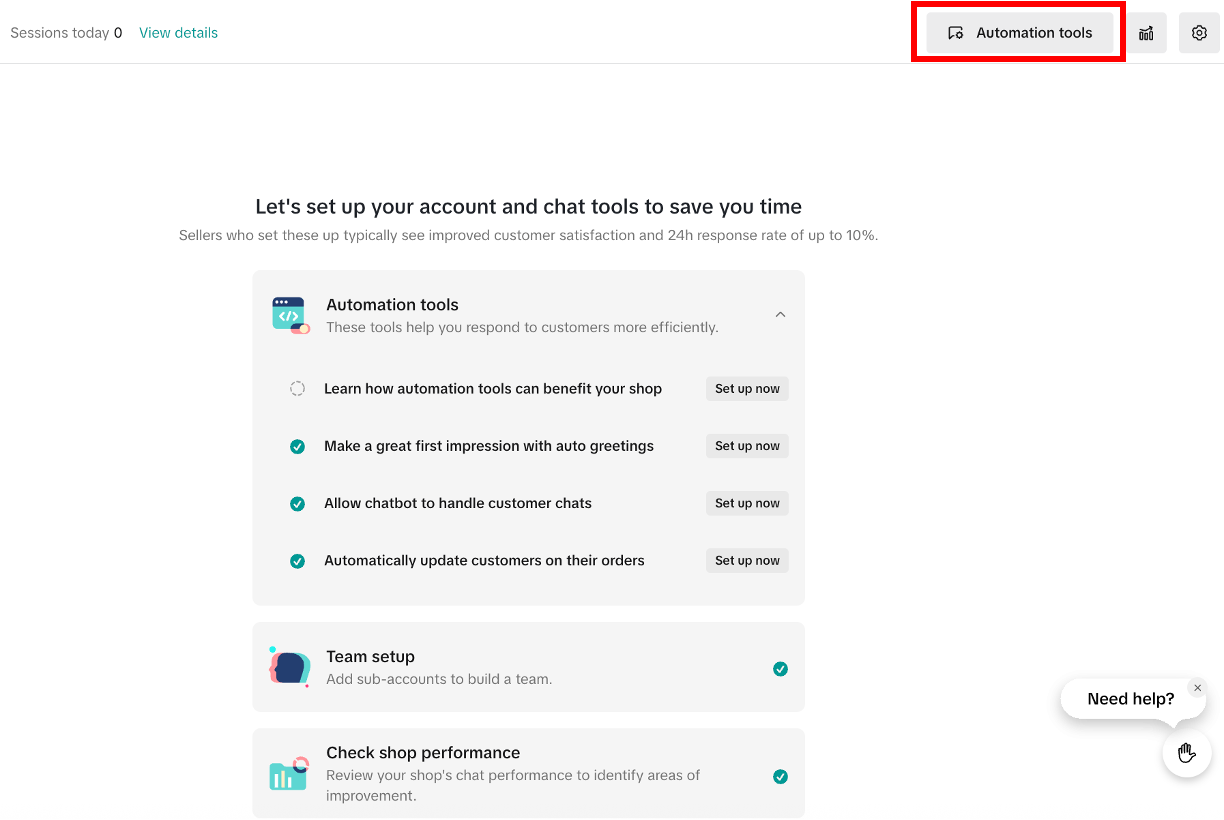Click the Check shop performance green checkmark
Screen dimensions: 1224x820
pyautogui.click(x=780, y=776)
